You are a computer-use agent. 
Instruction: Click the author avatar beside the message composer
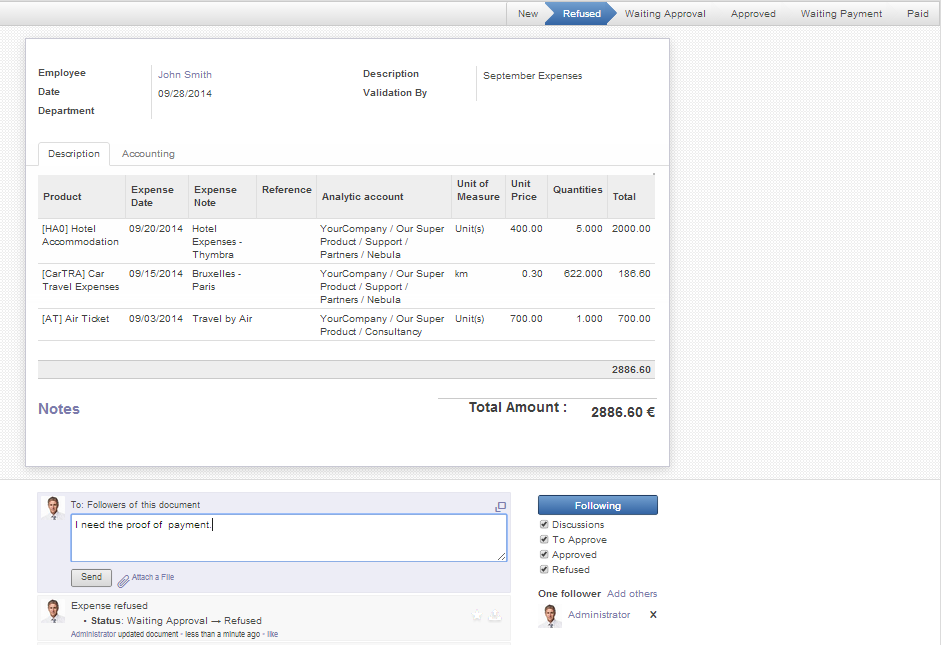click(53, 508)
